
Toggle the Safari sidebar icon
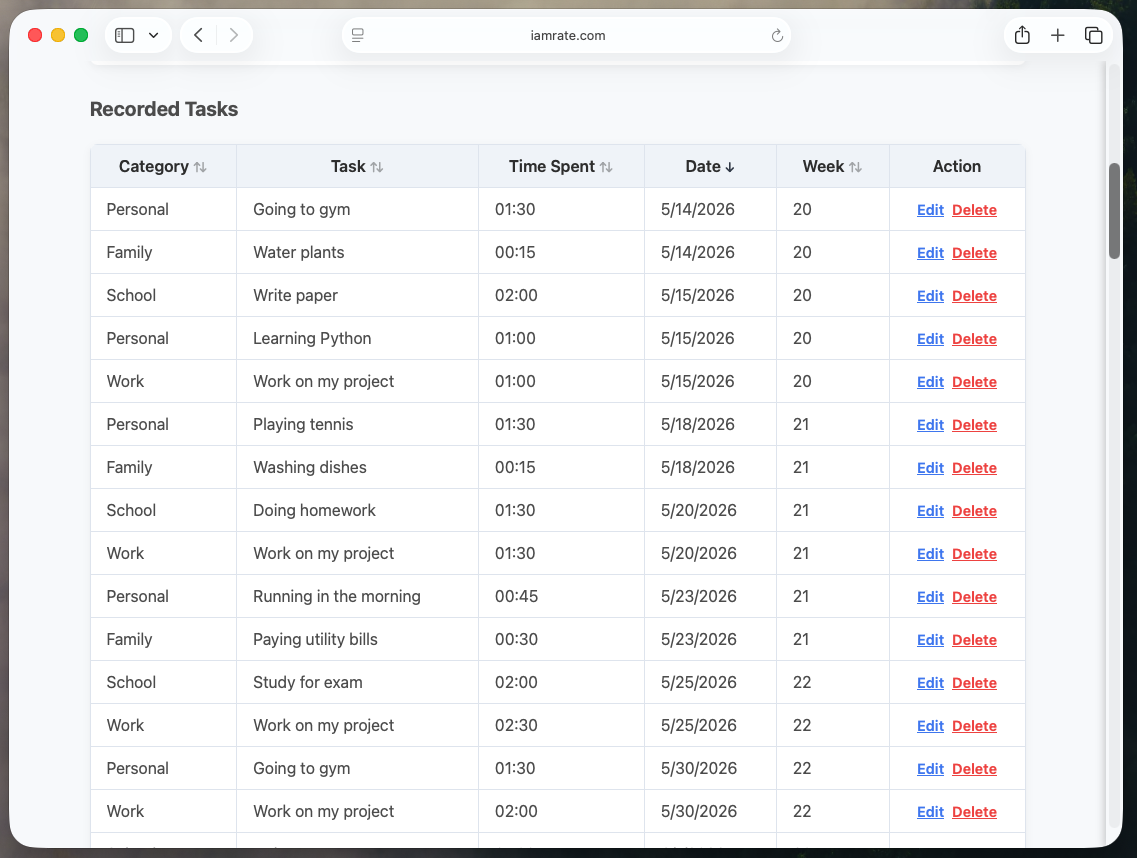click(x=125, y=35)
